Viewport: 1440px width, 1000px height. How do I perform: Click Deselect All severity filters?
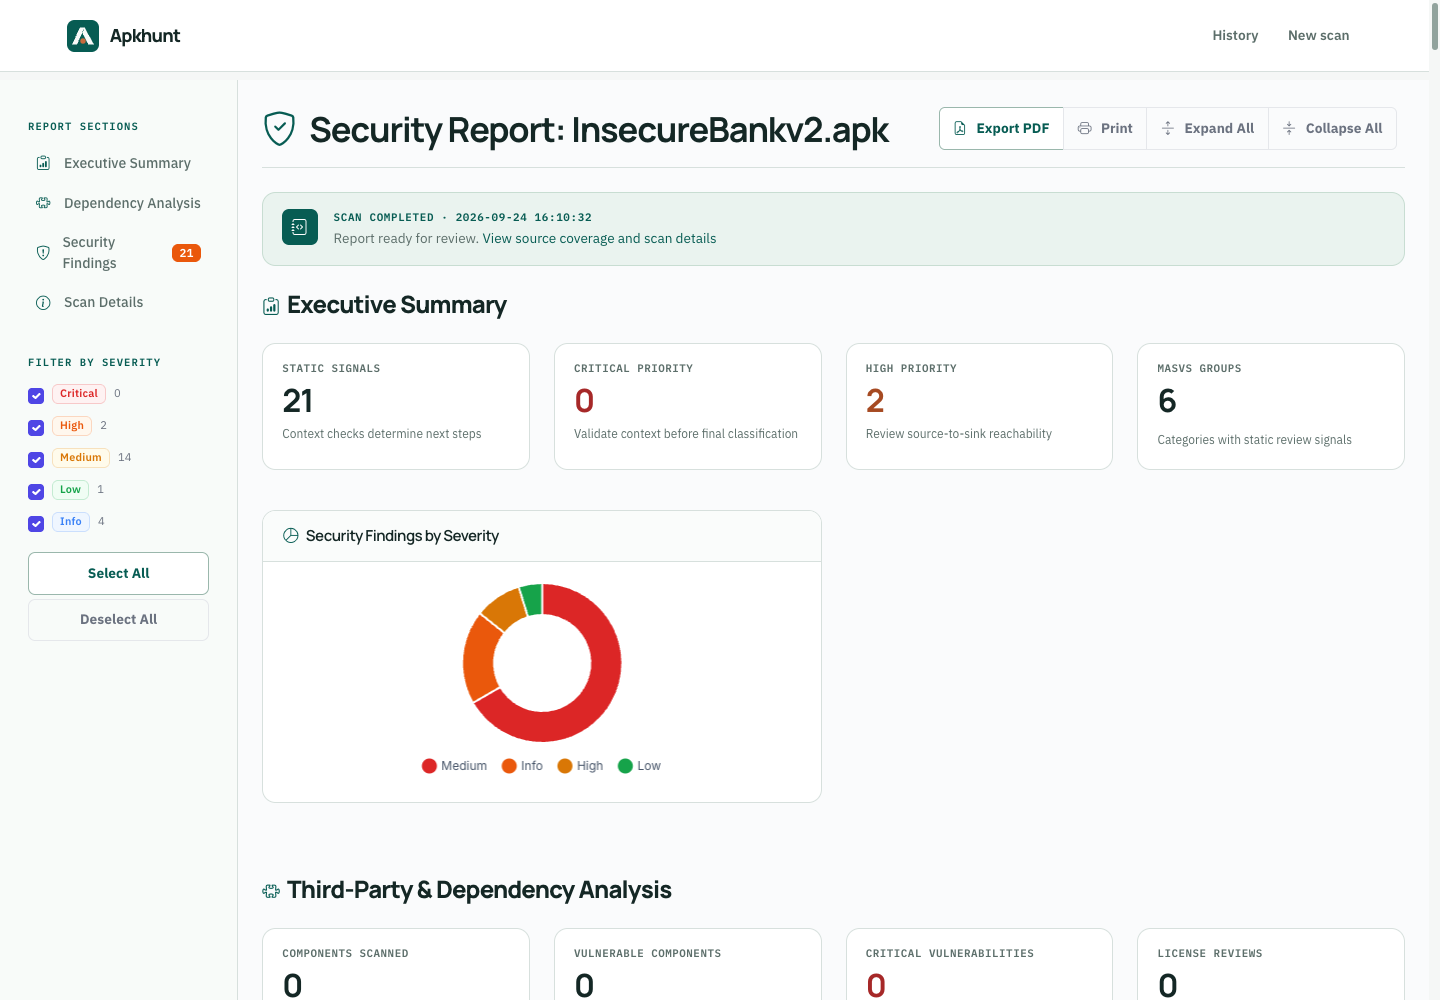pos(118,619)
